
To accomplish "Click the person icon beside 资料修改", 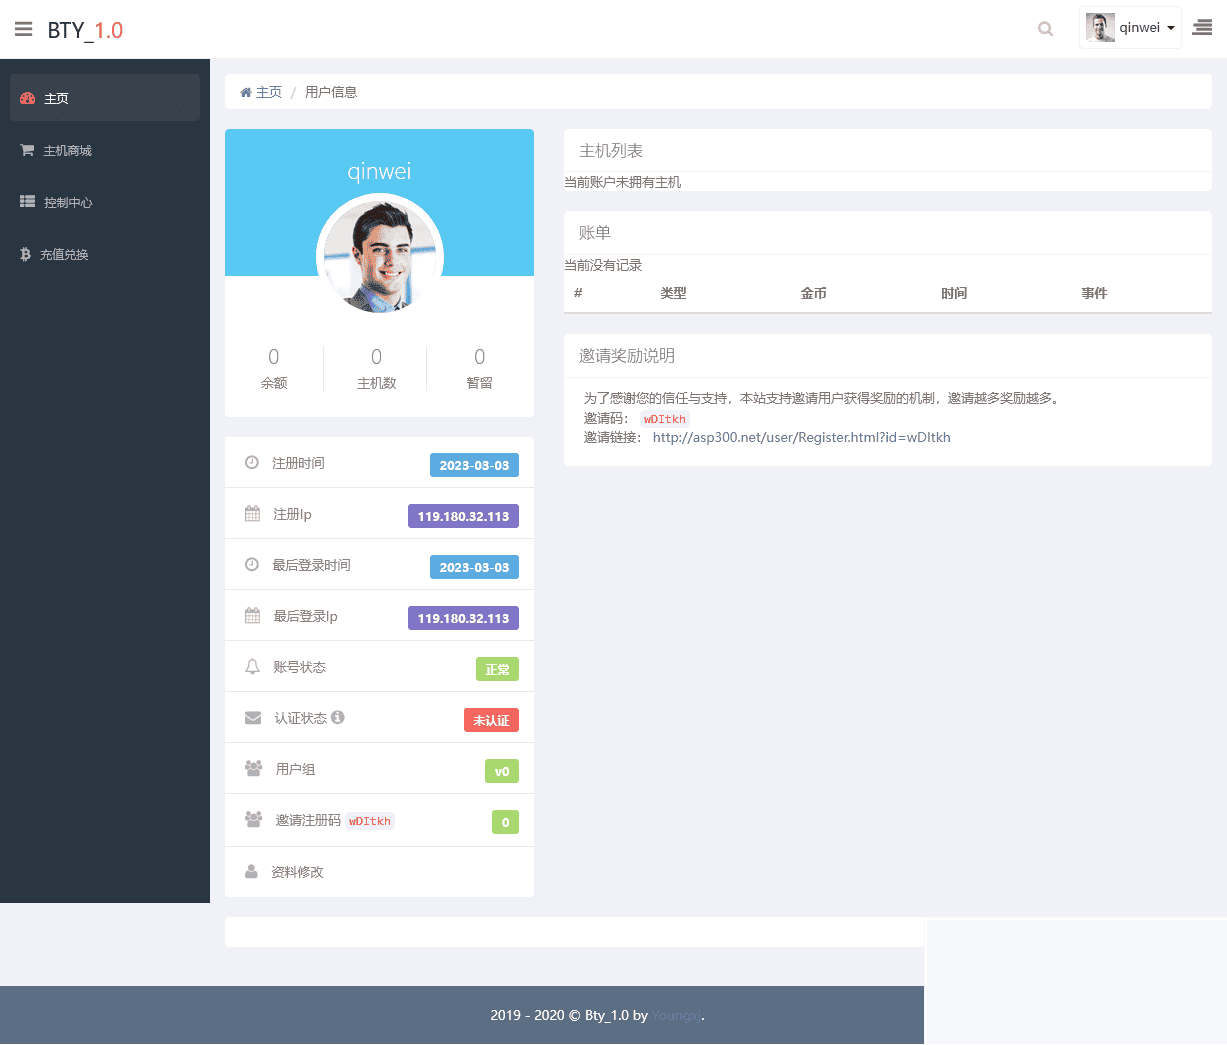I will click(x=252, y=871).
